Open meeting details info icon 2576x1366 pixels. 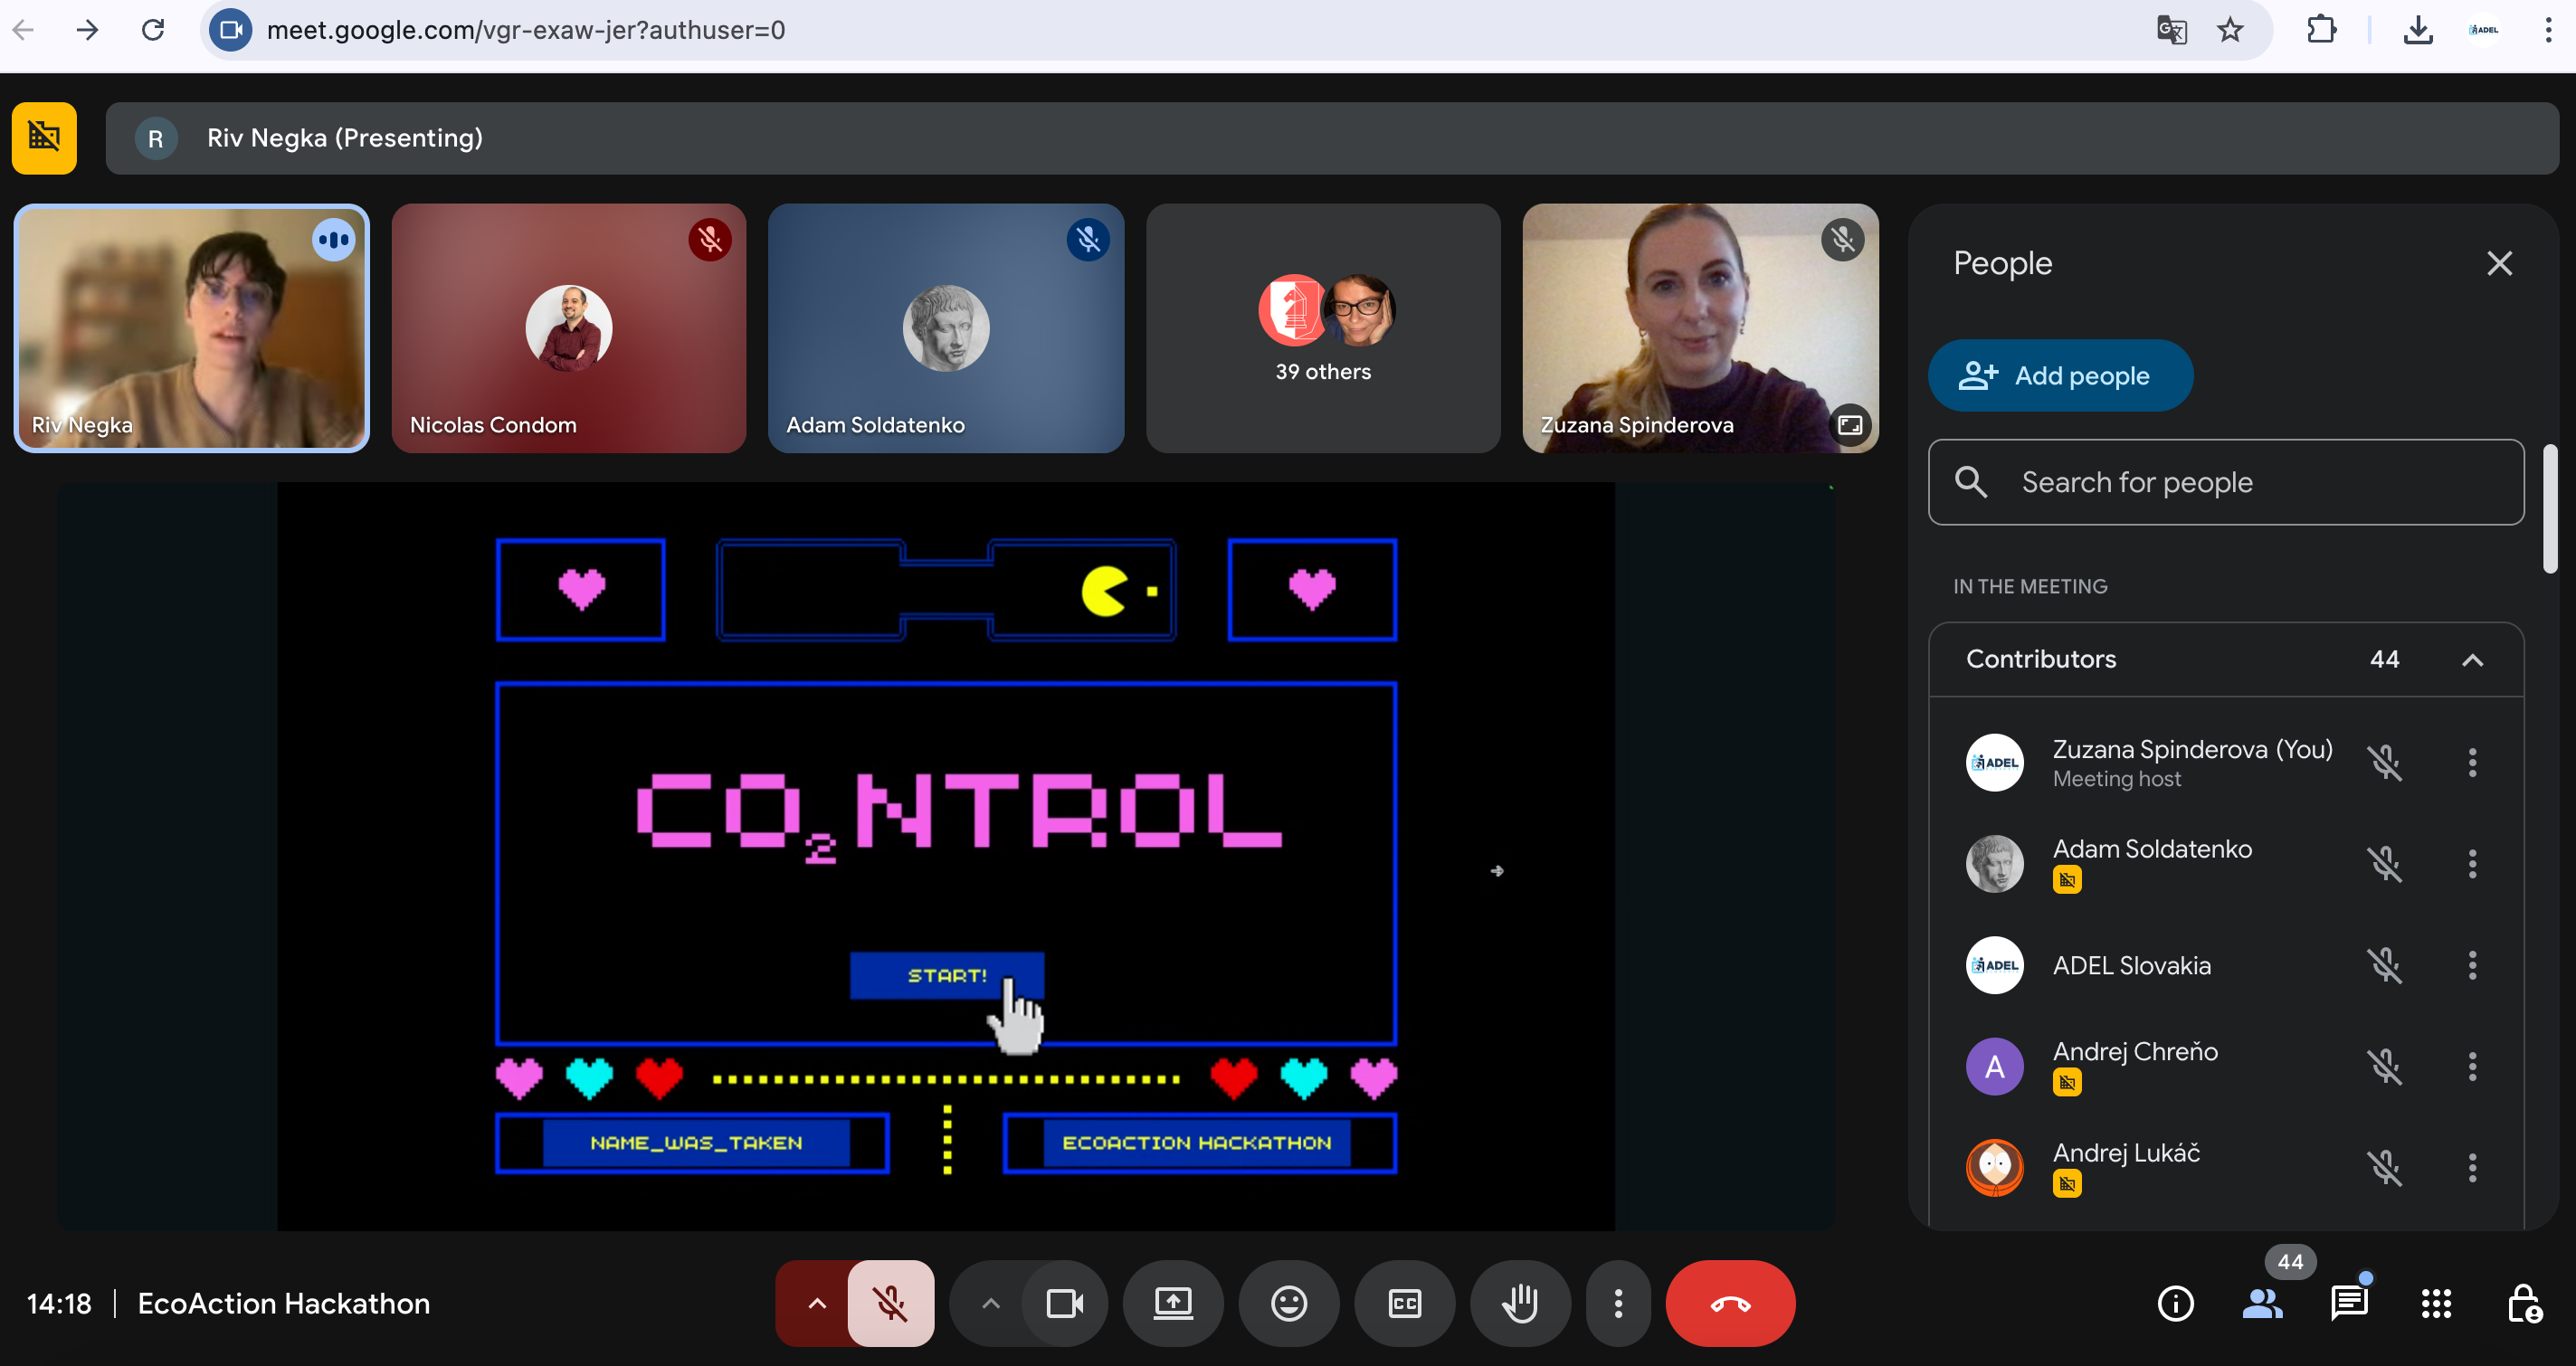point(2175,1303)
